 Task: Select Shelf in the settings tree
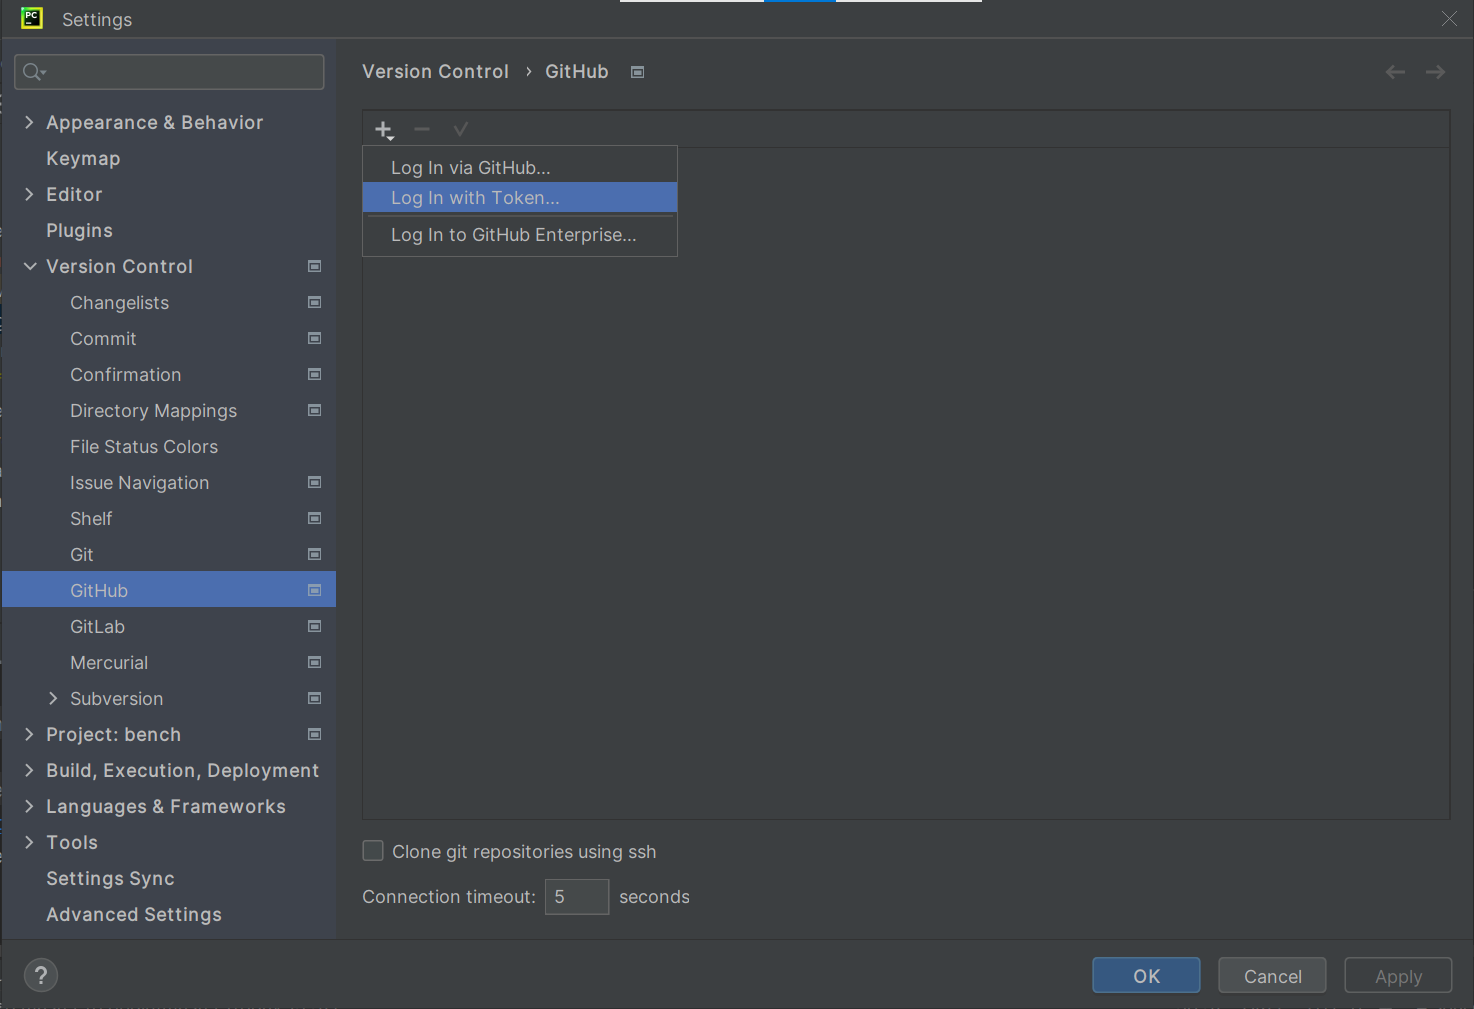pos(91,518)
